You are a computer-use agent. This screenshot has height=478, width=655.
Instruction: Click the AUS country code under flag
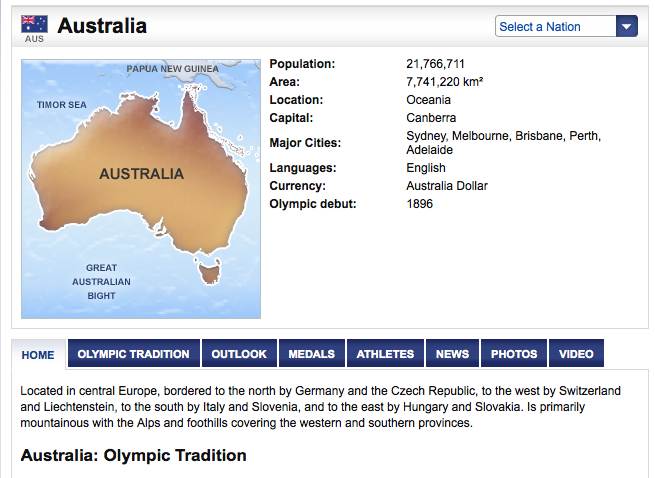34,40
